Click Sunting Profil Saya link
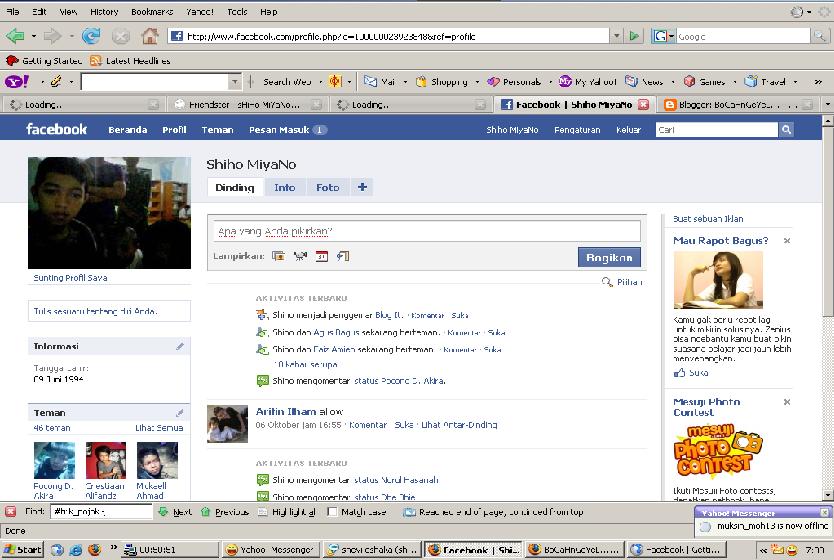Viewport: 834px width, 560px height. [70, 278]
